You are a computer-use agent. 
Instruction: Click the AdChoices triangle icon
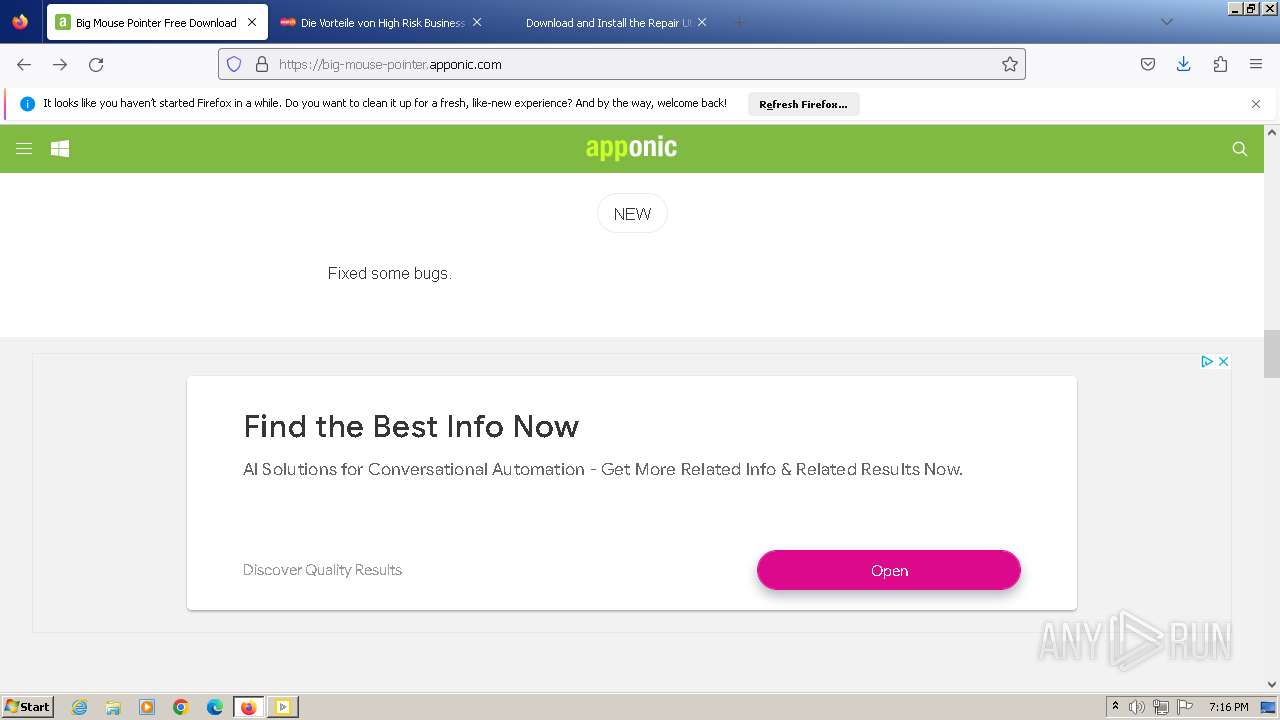pyautogui.click(x=1207, y=361)
